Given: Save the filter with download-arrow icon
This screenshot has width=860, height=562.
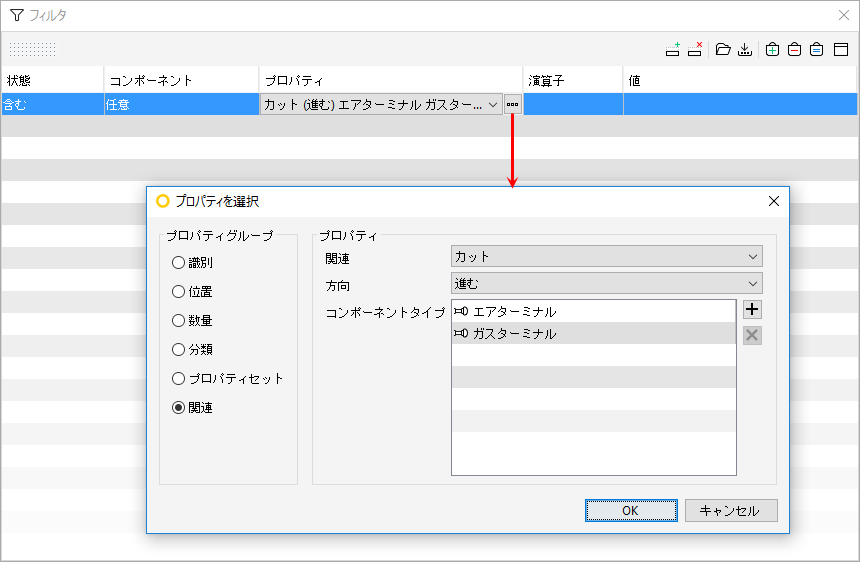Looking at the screenshot, I should tap(745, 49).
